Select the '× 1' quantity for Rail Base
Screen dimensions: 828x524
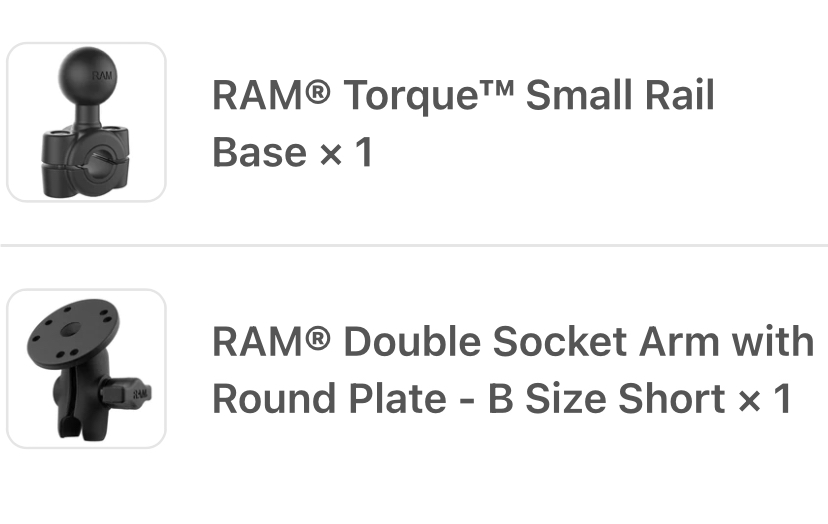click(x=347, y=153)
